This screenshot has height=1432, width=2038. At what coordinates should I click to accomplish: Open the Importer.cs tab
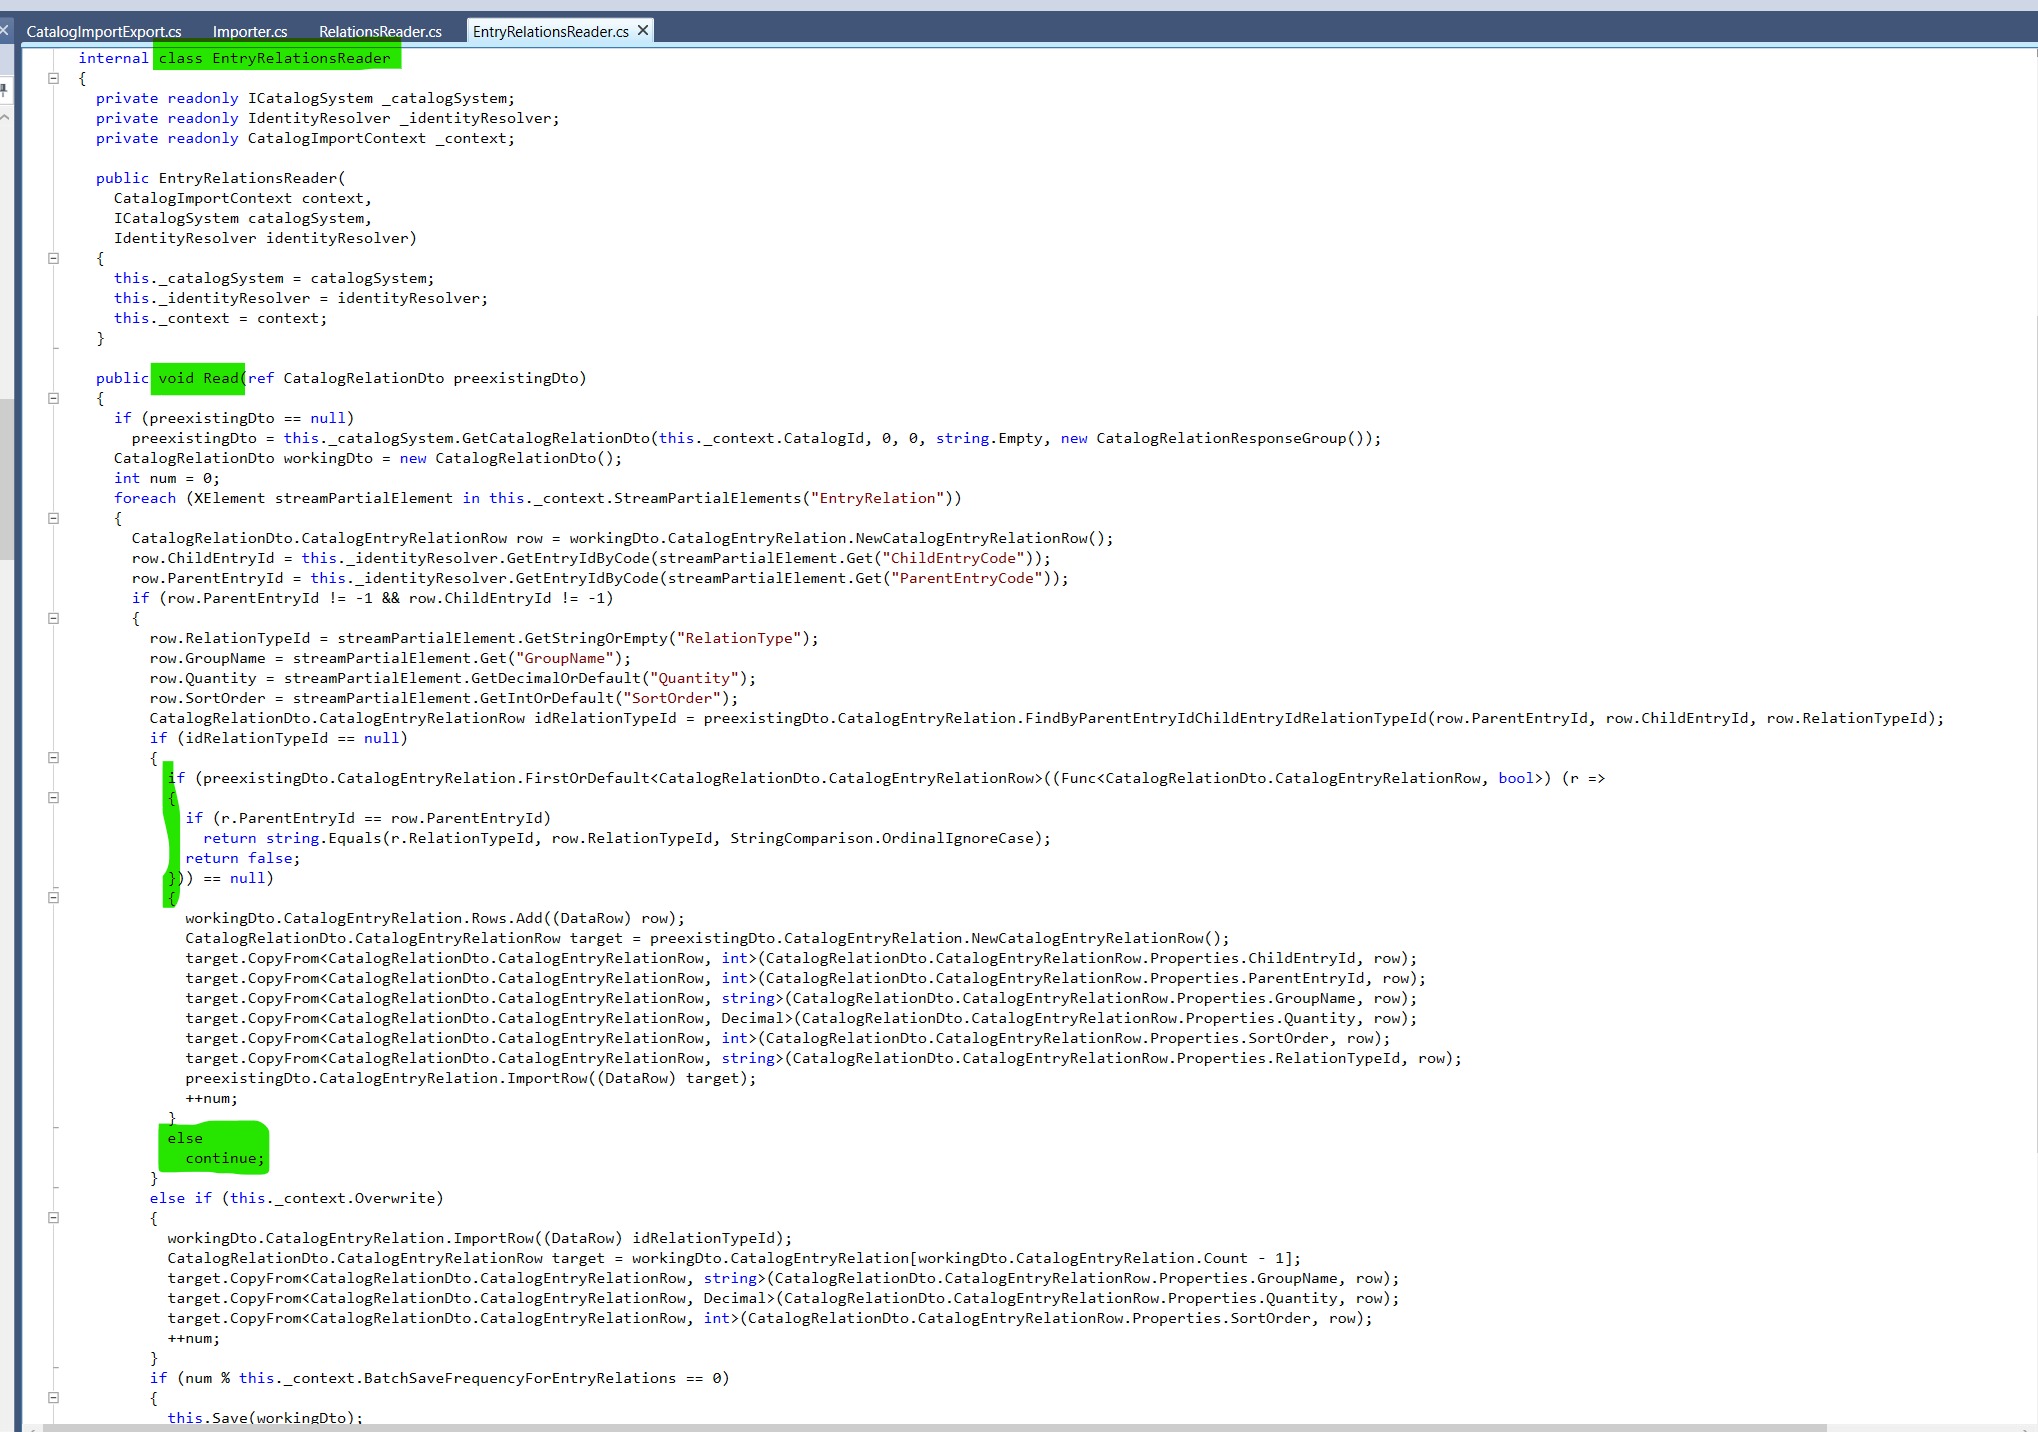coord(250,32)
